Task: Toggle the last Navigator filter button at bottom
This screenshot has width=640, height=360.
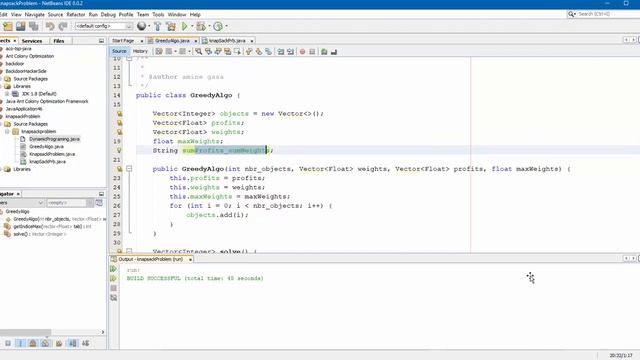Action: click(85, 343)
